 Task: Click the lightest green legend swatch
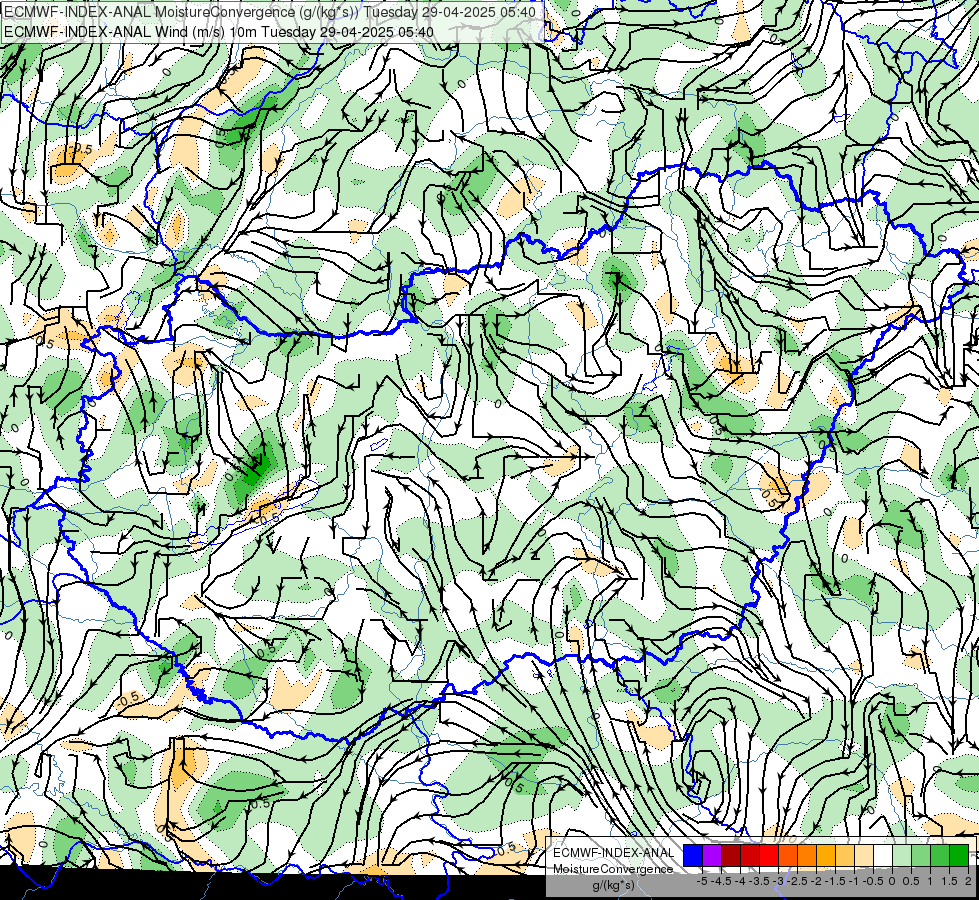point(902,856)
